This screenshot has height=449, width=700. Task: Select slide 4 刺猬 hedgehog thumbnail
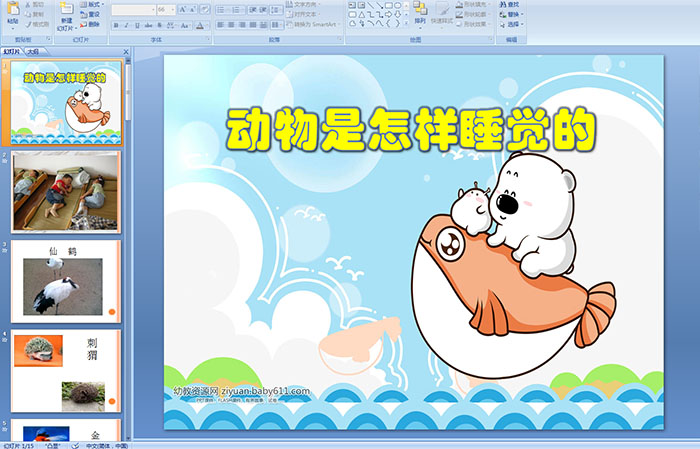[x=66, y=370]
